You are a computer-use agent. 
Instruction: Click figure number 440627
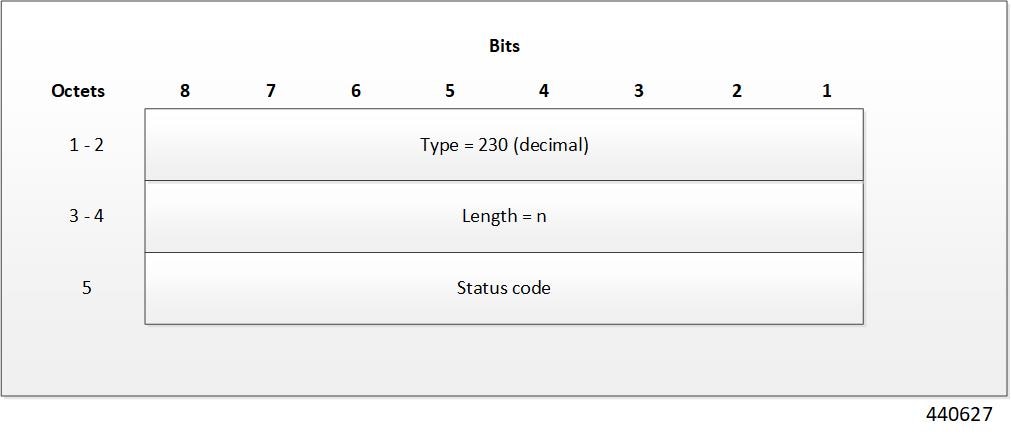(959, 414)
